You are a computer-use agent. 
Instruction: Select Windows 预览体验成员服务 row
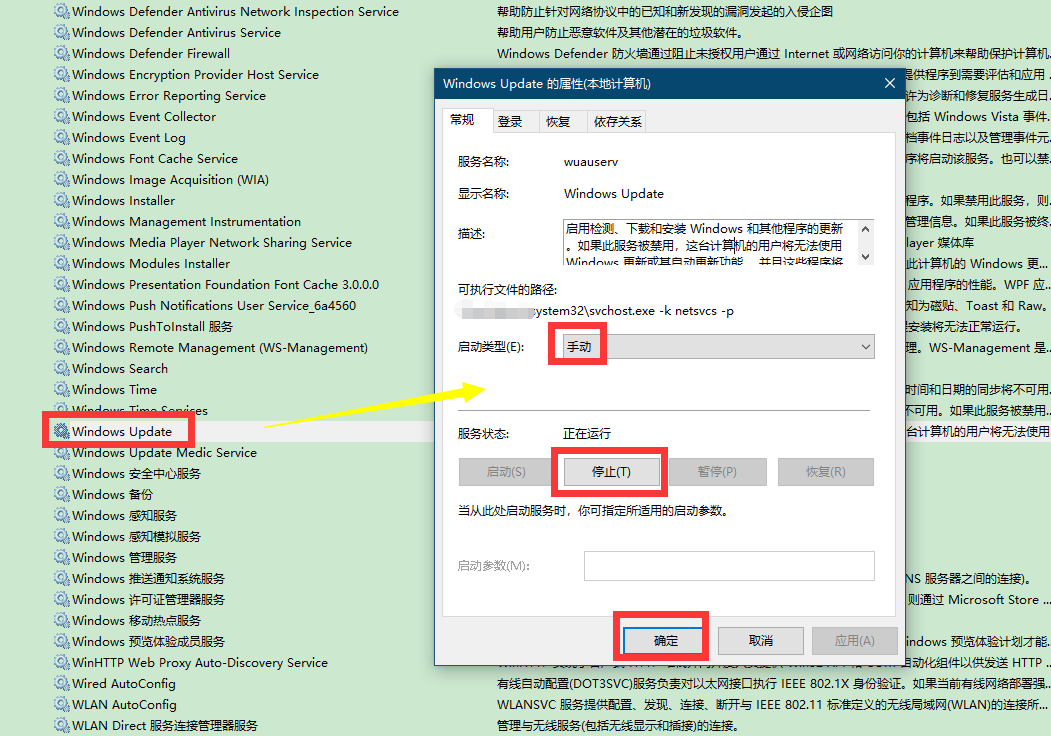[x=148, y=641]
